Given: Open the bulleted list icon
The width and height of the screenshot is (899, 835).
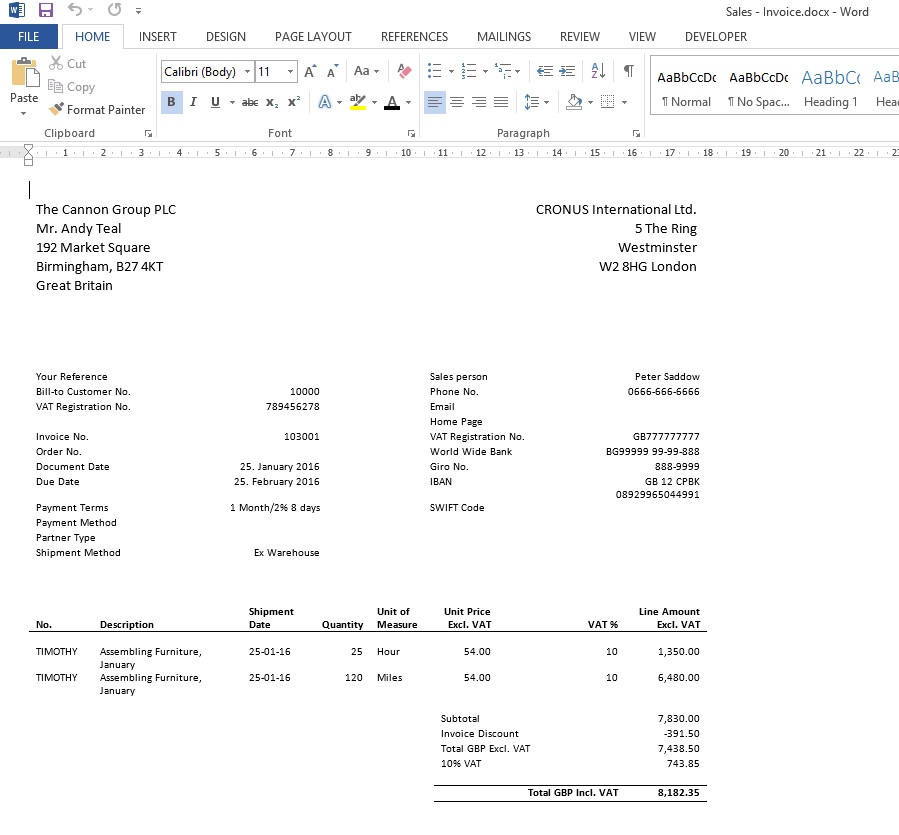Looking at the screenshot, I should click(433, 71).
